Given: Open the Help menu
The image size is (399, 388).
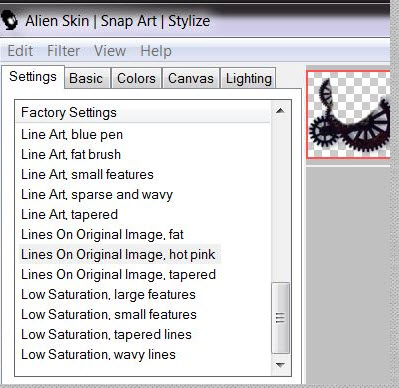Looking at the screenshot, I should [x=156, y=51].
